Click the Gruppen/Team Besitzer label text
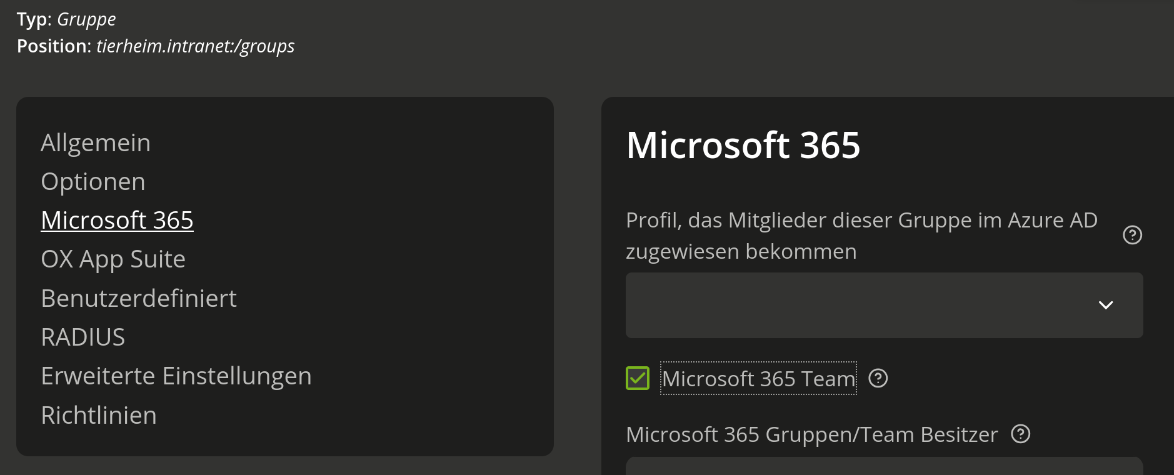This screenshot has height=475, width=1174. [x=812, y=434]
